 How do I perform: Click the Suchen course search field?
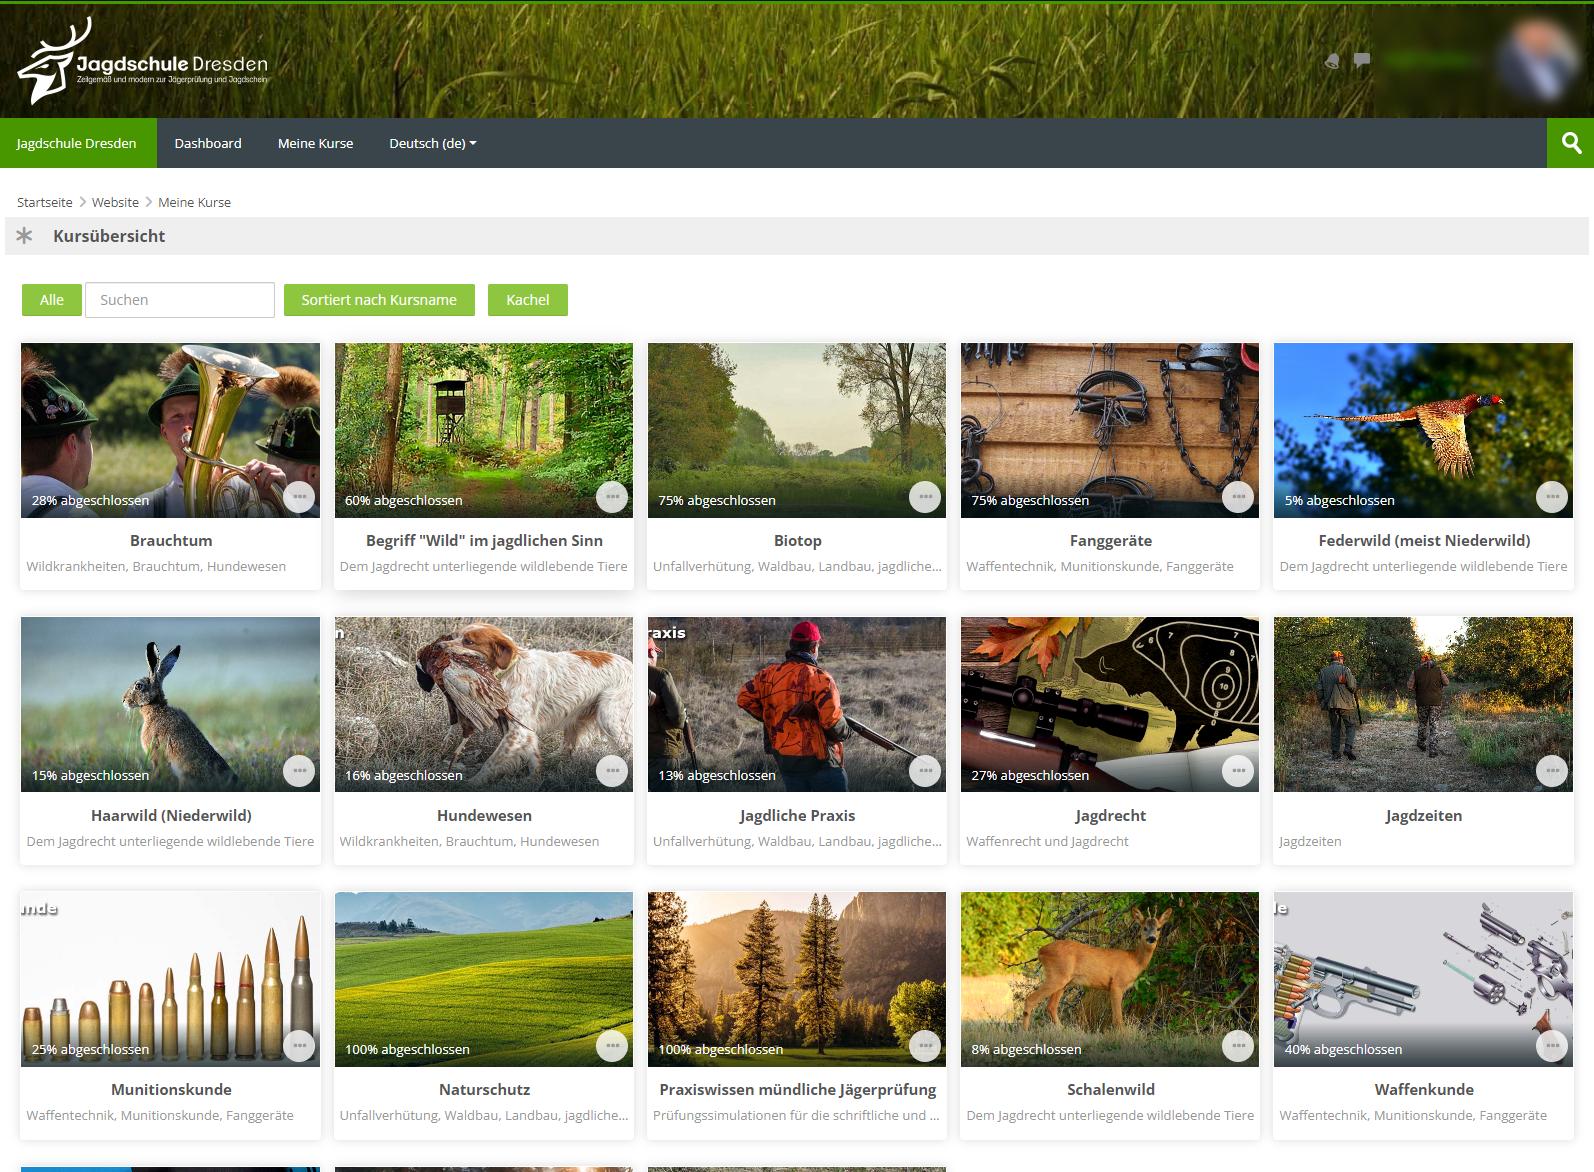tap(180, 300)
